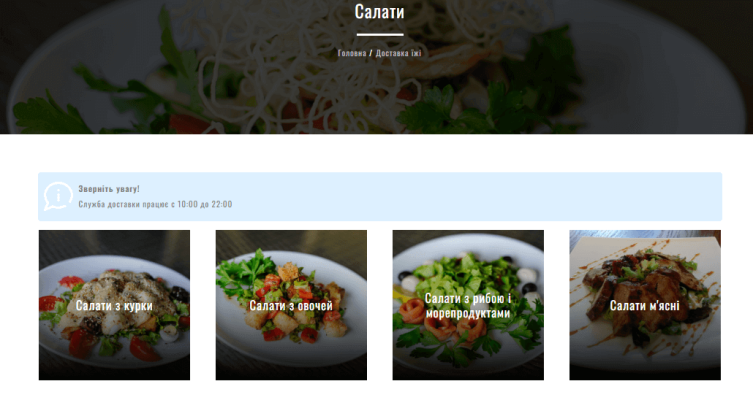Click the Салати page heading
Image resolution: width=753 pixels, height=400 pixels.
379,12
